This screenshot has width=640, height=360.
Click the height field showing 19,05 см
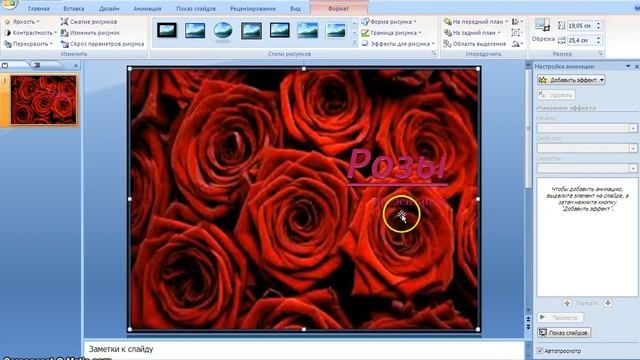point(580,25)
